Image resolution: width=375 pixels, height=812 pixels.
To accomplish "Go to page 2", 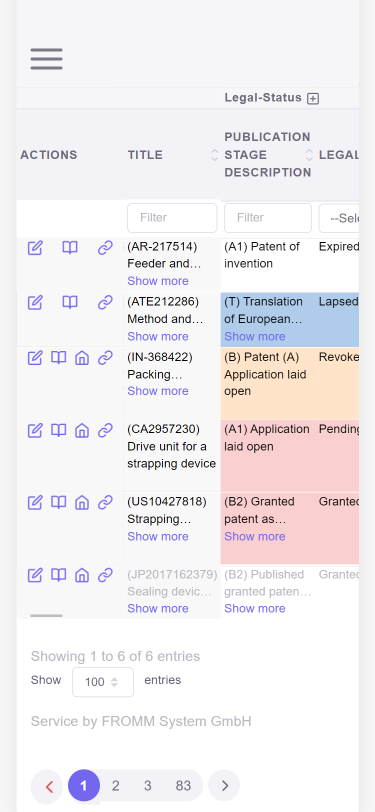I will tap(116, 786).
